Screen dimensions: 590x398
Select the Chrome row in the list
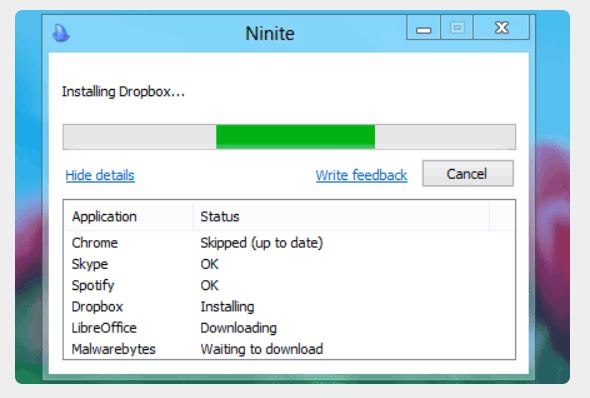[289, 243]
